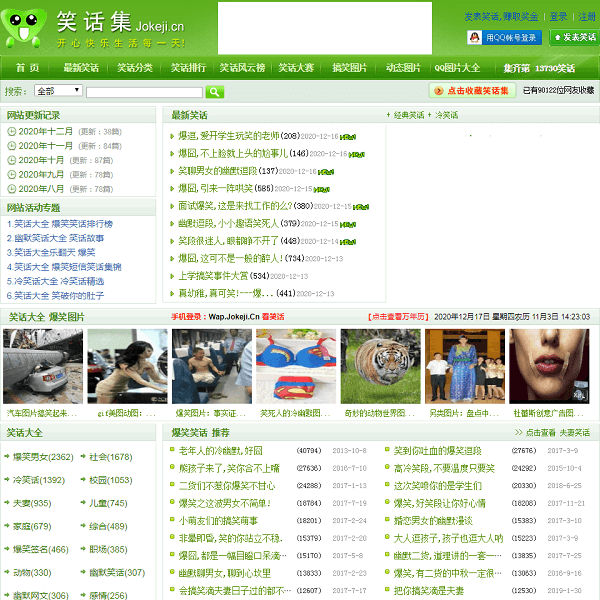Click the QQ penguin login icon
Viewport: 600px width, 600px height.
click(474, 37)
